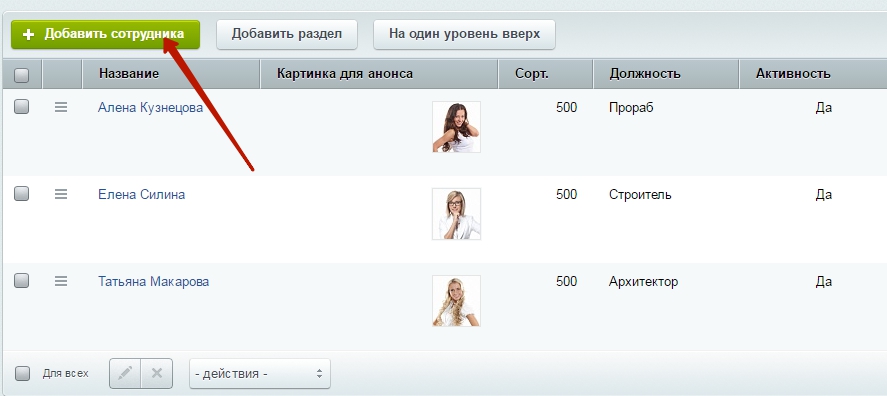Open Алена Кузнецова employee link
887x396 pixels.
point(150,107)
